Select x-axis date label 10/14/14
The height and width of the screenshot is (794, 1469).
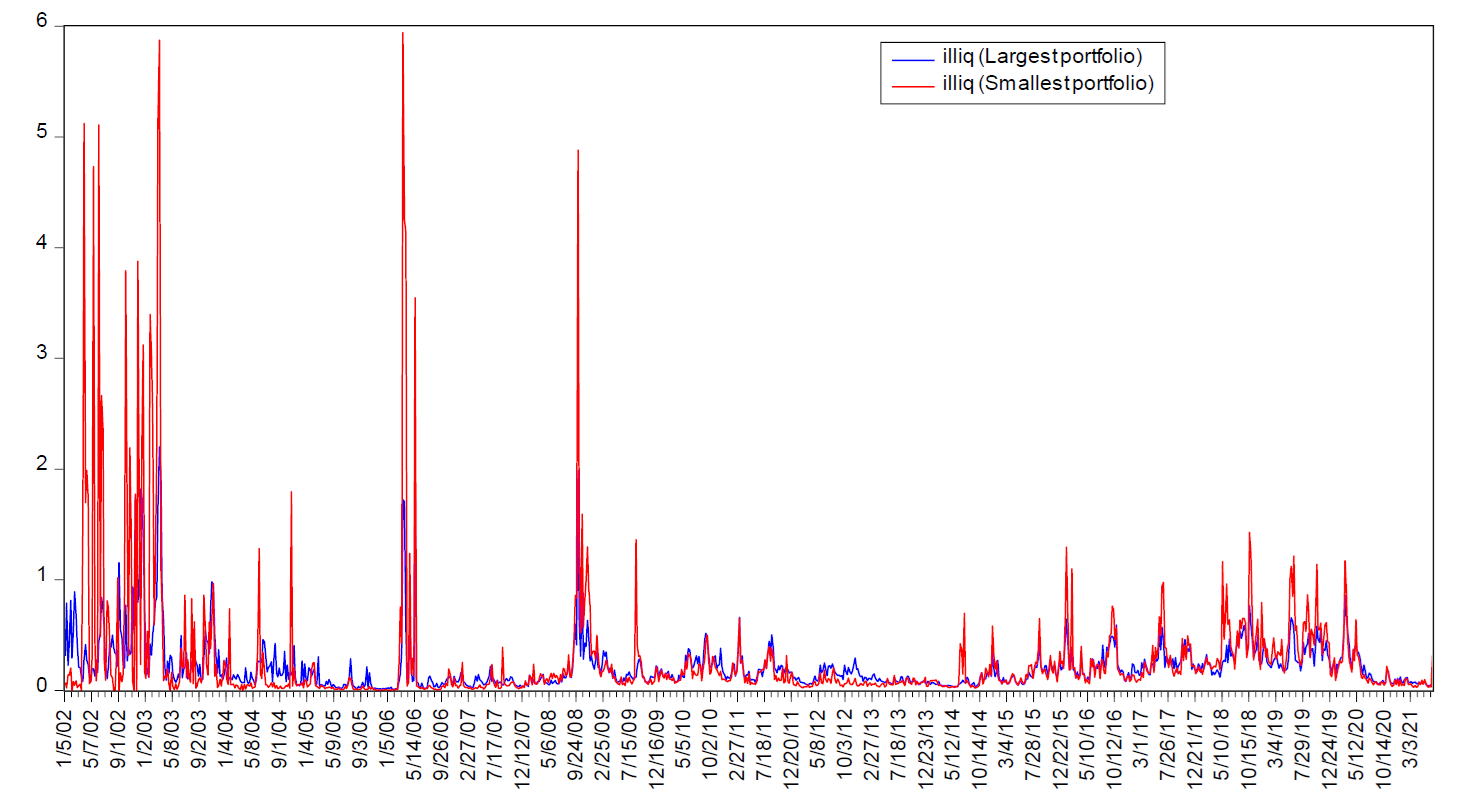978,747
